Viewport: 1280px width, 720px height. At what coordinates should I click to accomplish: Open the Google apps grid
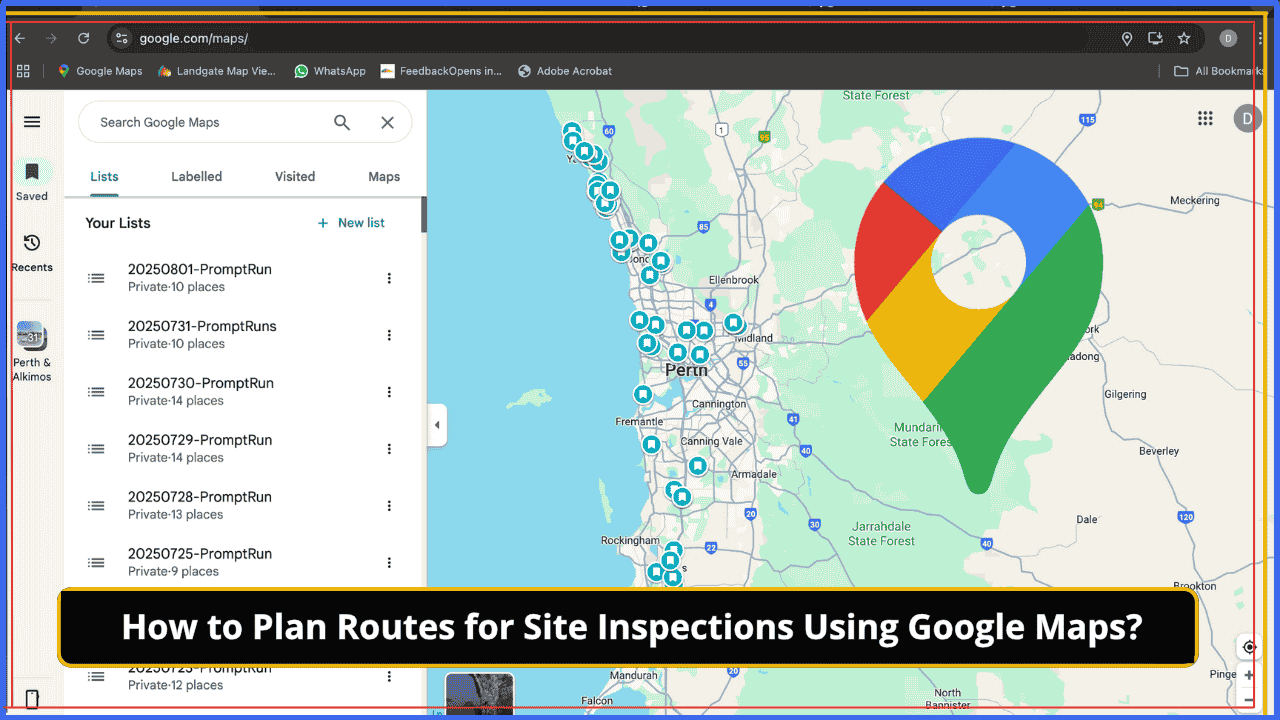coord(1205,118)
